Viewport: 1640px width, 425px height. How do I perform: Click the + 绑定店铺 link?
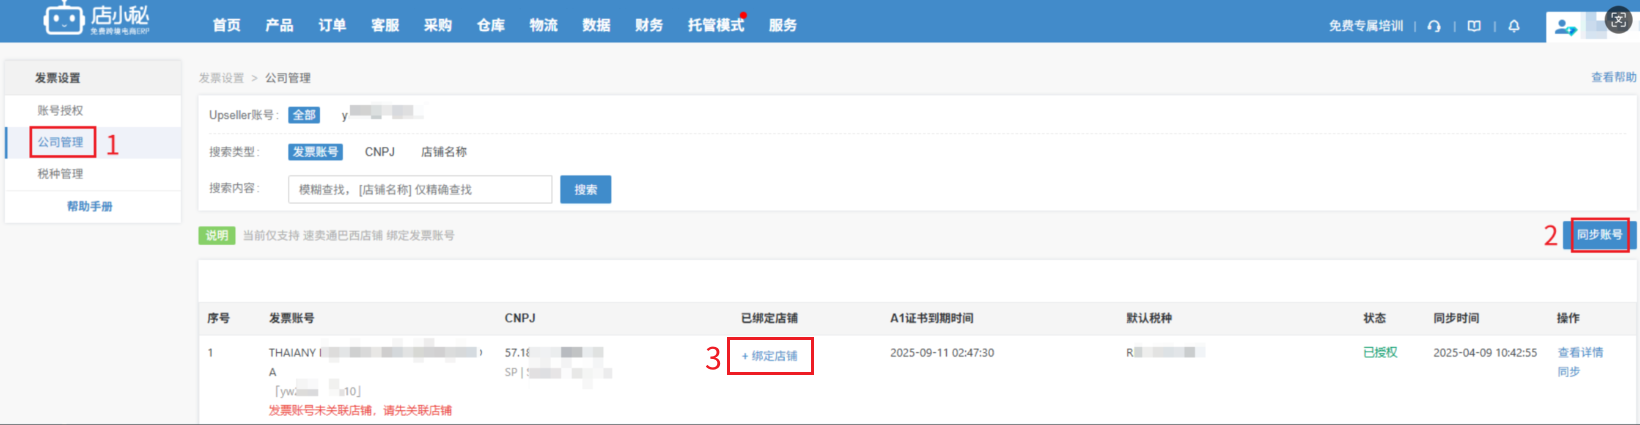(770, 356)
